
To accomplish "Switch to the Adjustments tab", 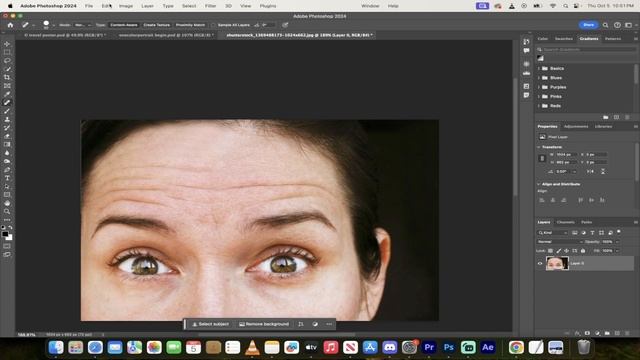I will [x=576, y=127].
